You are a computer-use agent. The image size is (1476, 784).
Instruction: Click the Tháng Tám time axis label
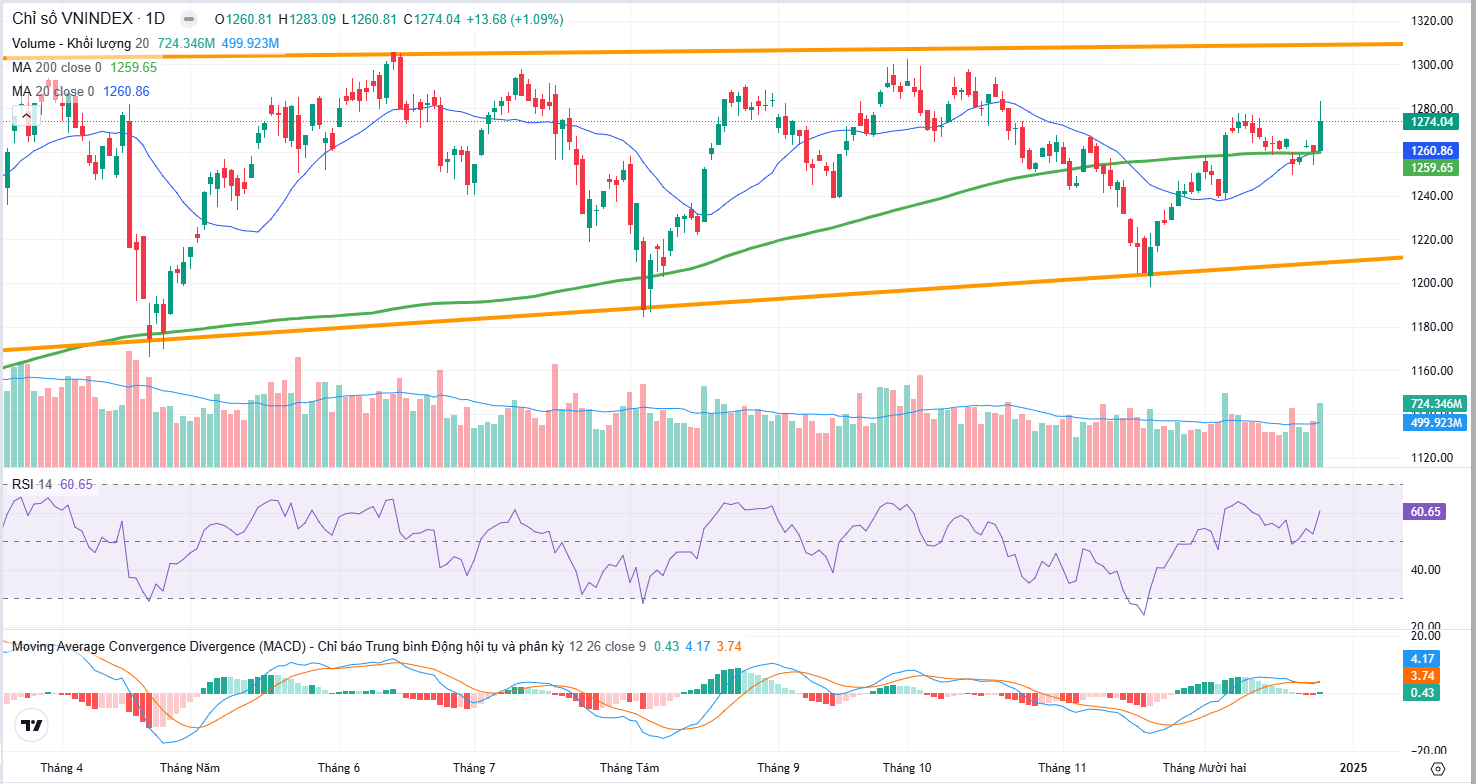point(630,768)
